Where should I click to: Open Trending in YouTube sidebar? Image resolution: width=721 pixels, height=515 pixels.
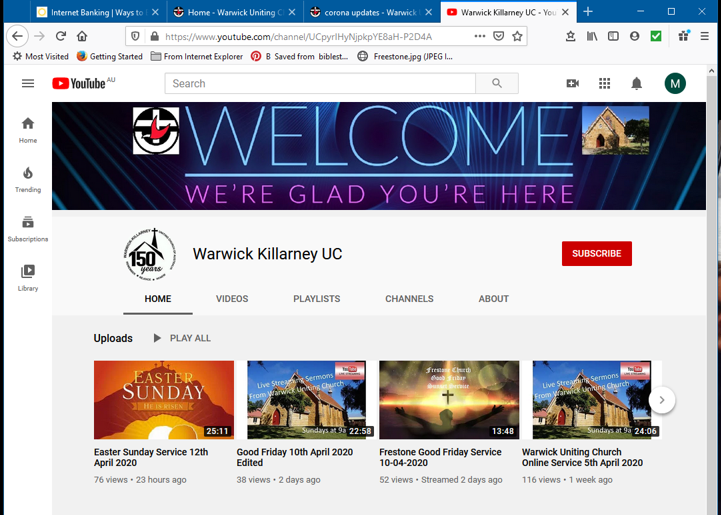(x=28, y=179)
